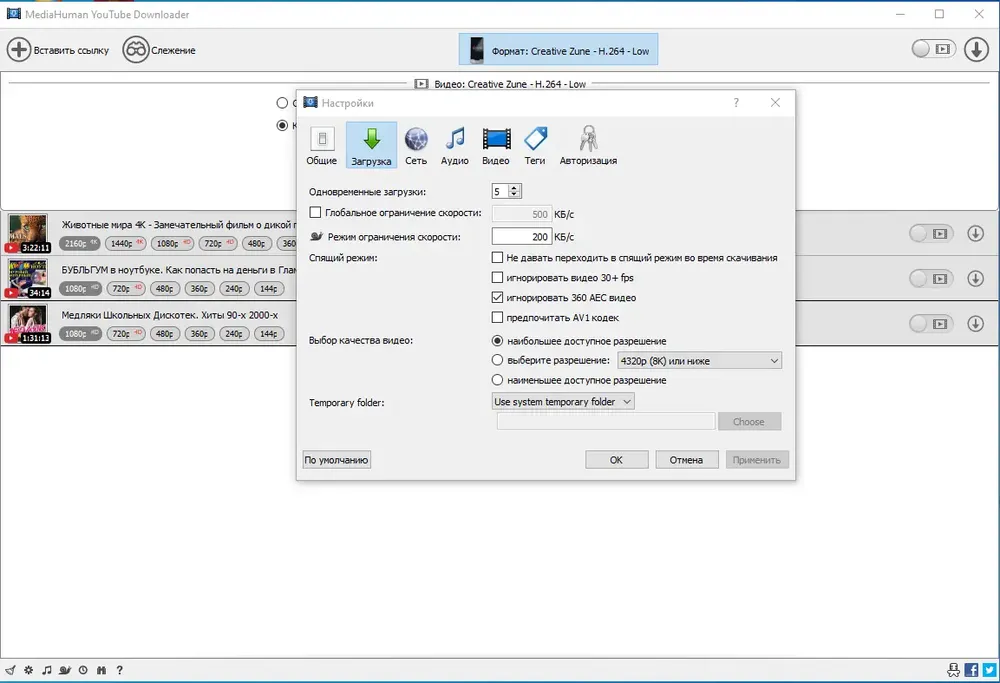Click the speed limit mode 200 КБ/с field

521,237
